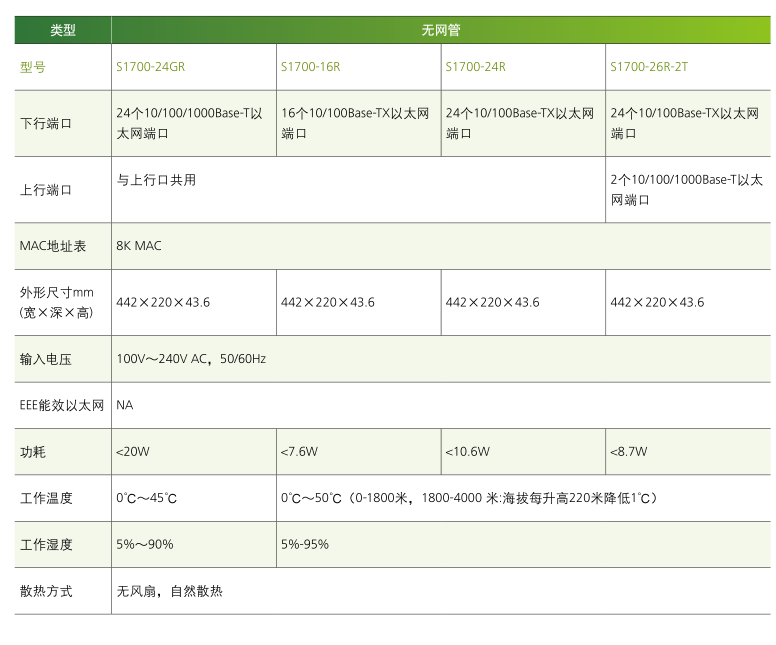Image resolution: width=776 pixels, height=645 pixels.
Task: Select model S1700-24GR
Action: click(150, 67)
